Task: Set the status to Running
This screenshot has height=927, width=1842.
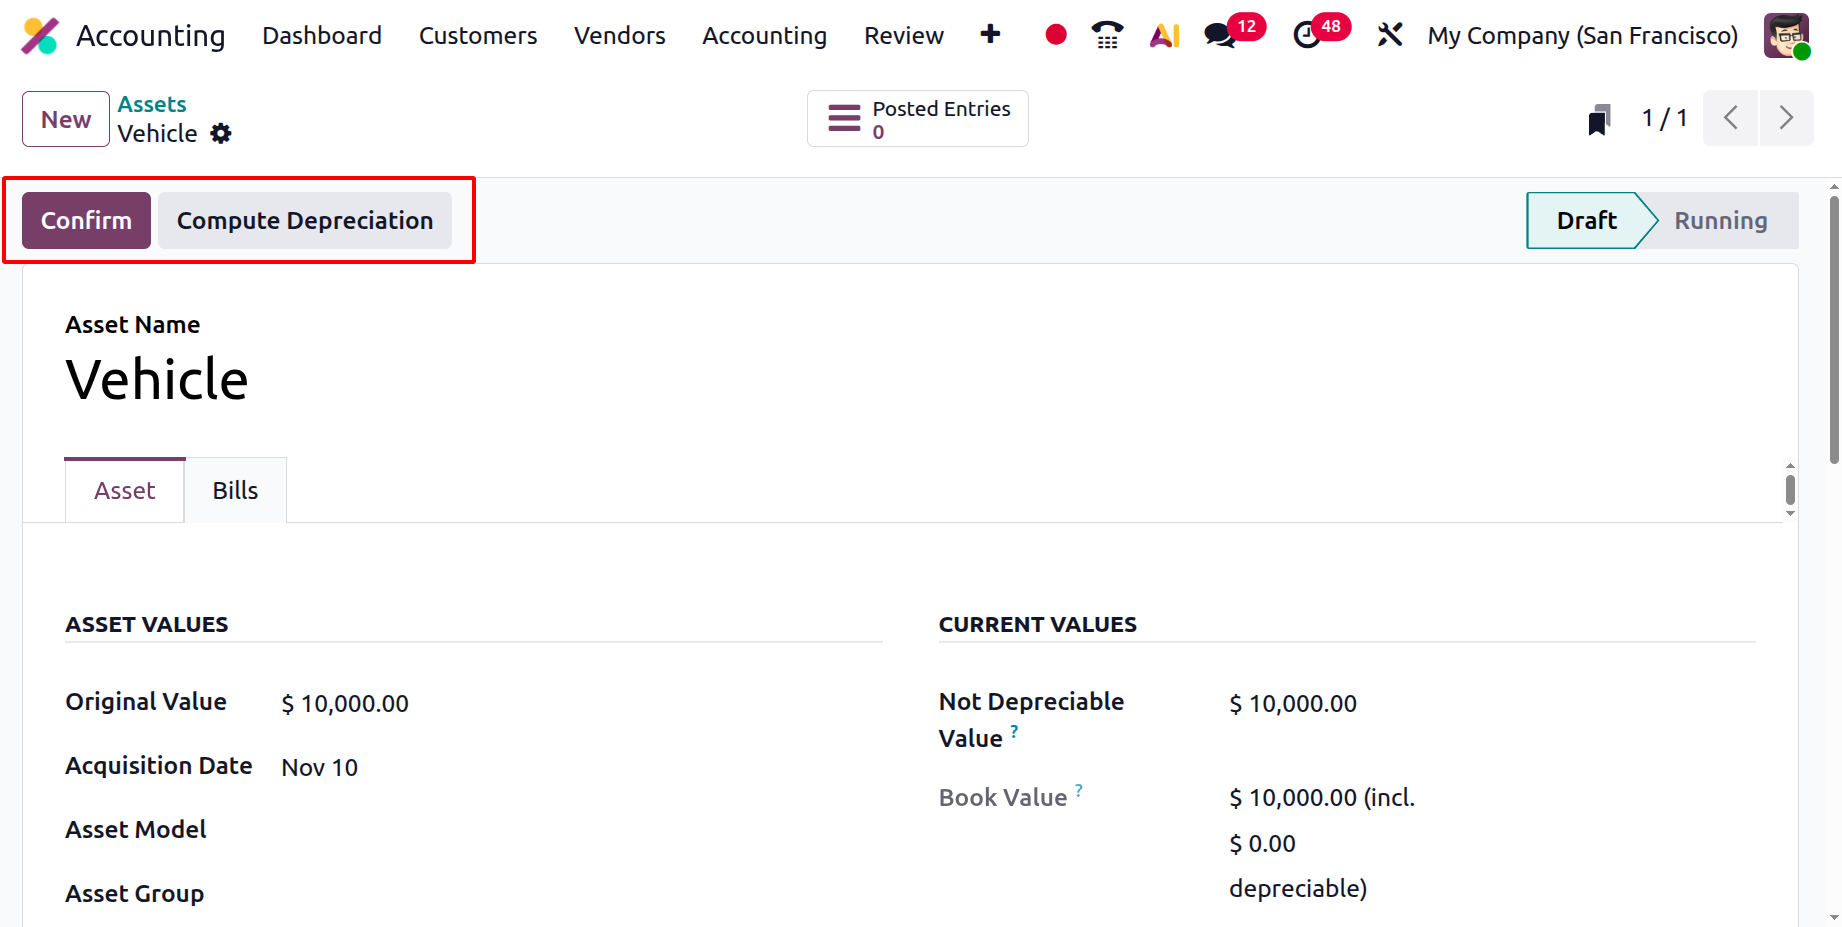Action: 1720,221
